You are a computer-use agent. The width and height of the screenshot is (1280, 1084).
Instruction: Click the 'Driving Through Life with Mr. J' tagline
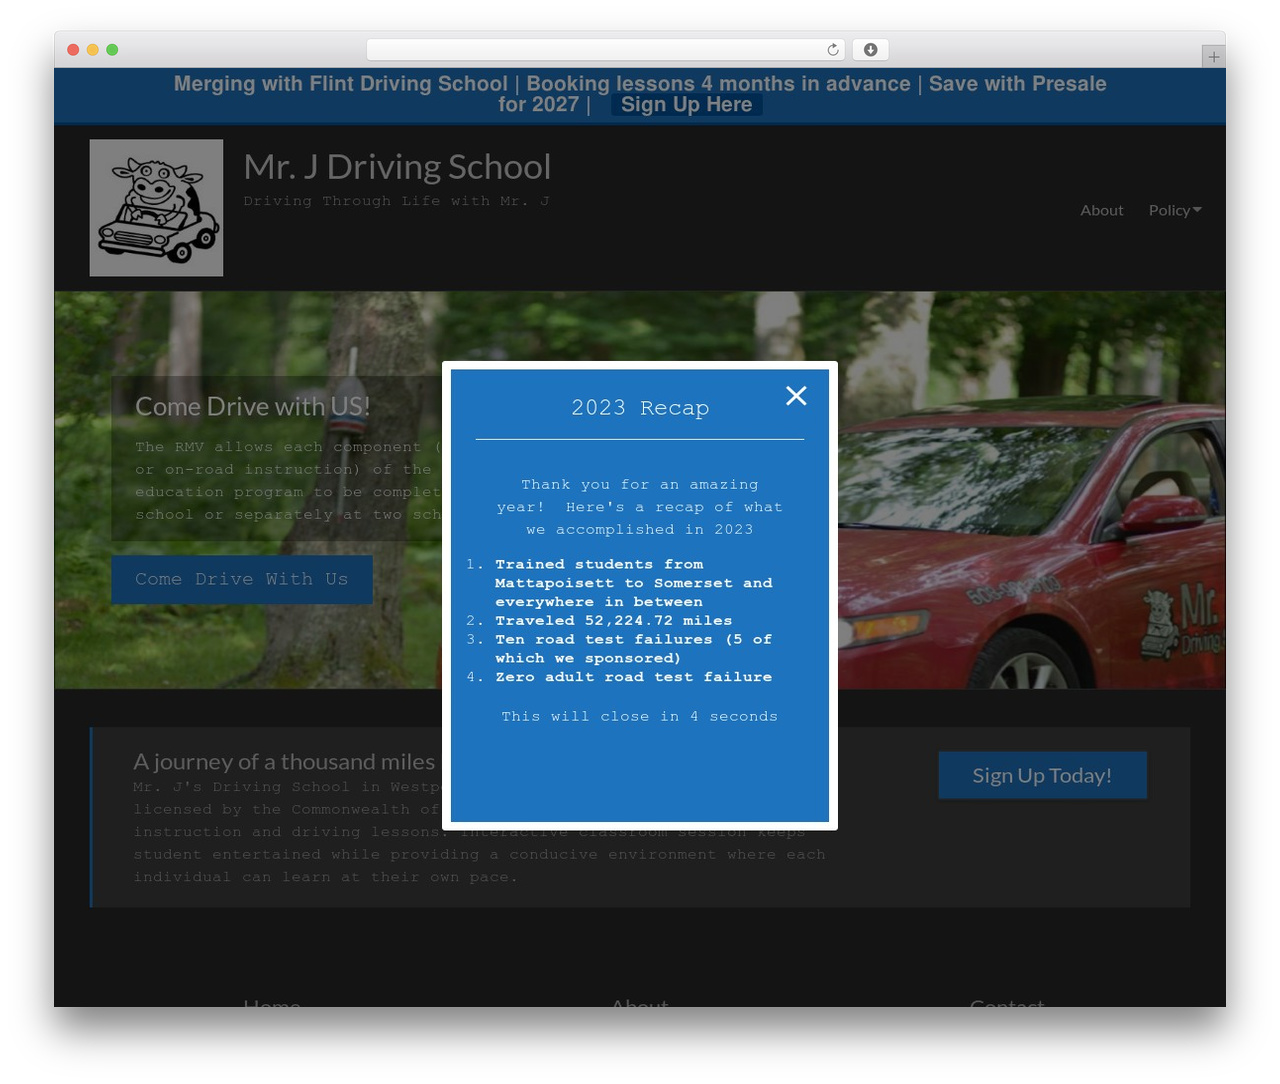[397, 201]
